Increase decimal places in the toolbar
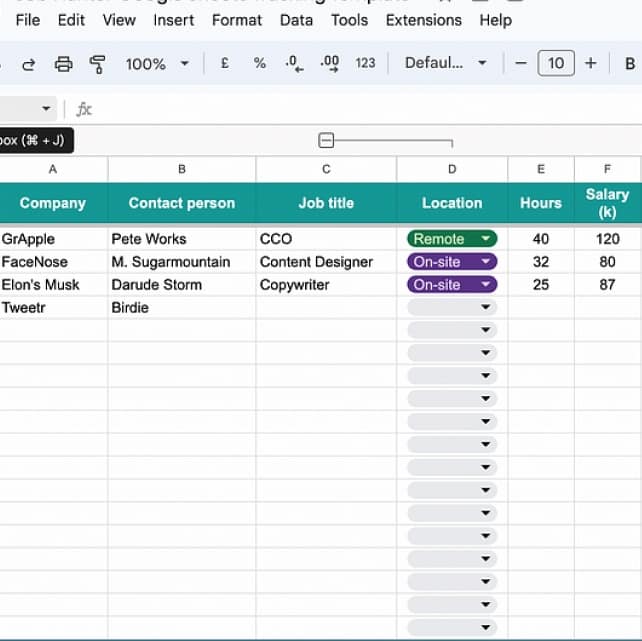Viewport: 642px width, 641px height. point(329,63)
